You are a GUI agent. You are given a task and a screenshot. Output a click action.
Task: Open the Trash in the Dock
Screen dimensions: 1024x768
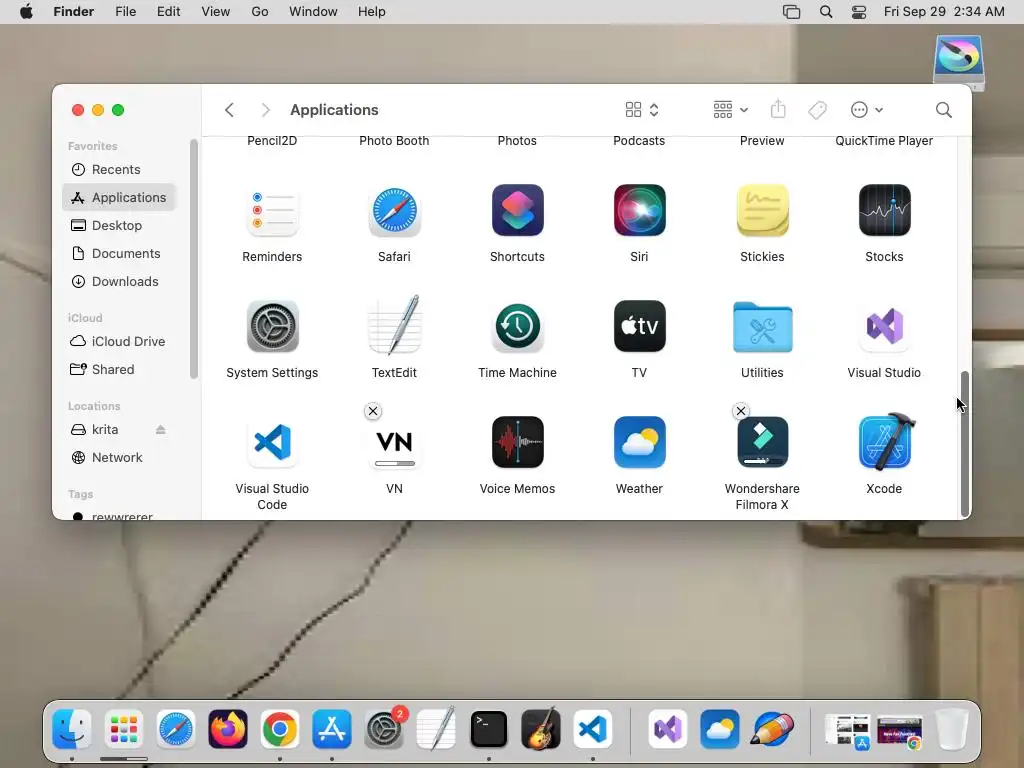point(952,729)
